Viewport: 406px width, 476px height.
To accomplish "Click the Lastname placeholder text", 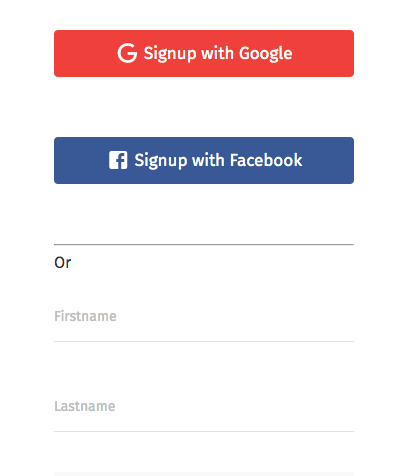I will (x=85, y=406).
